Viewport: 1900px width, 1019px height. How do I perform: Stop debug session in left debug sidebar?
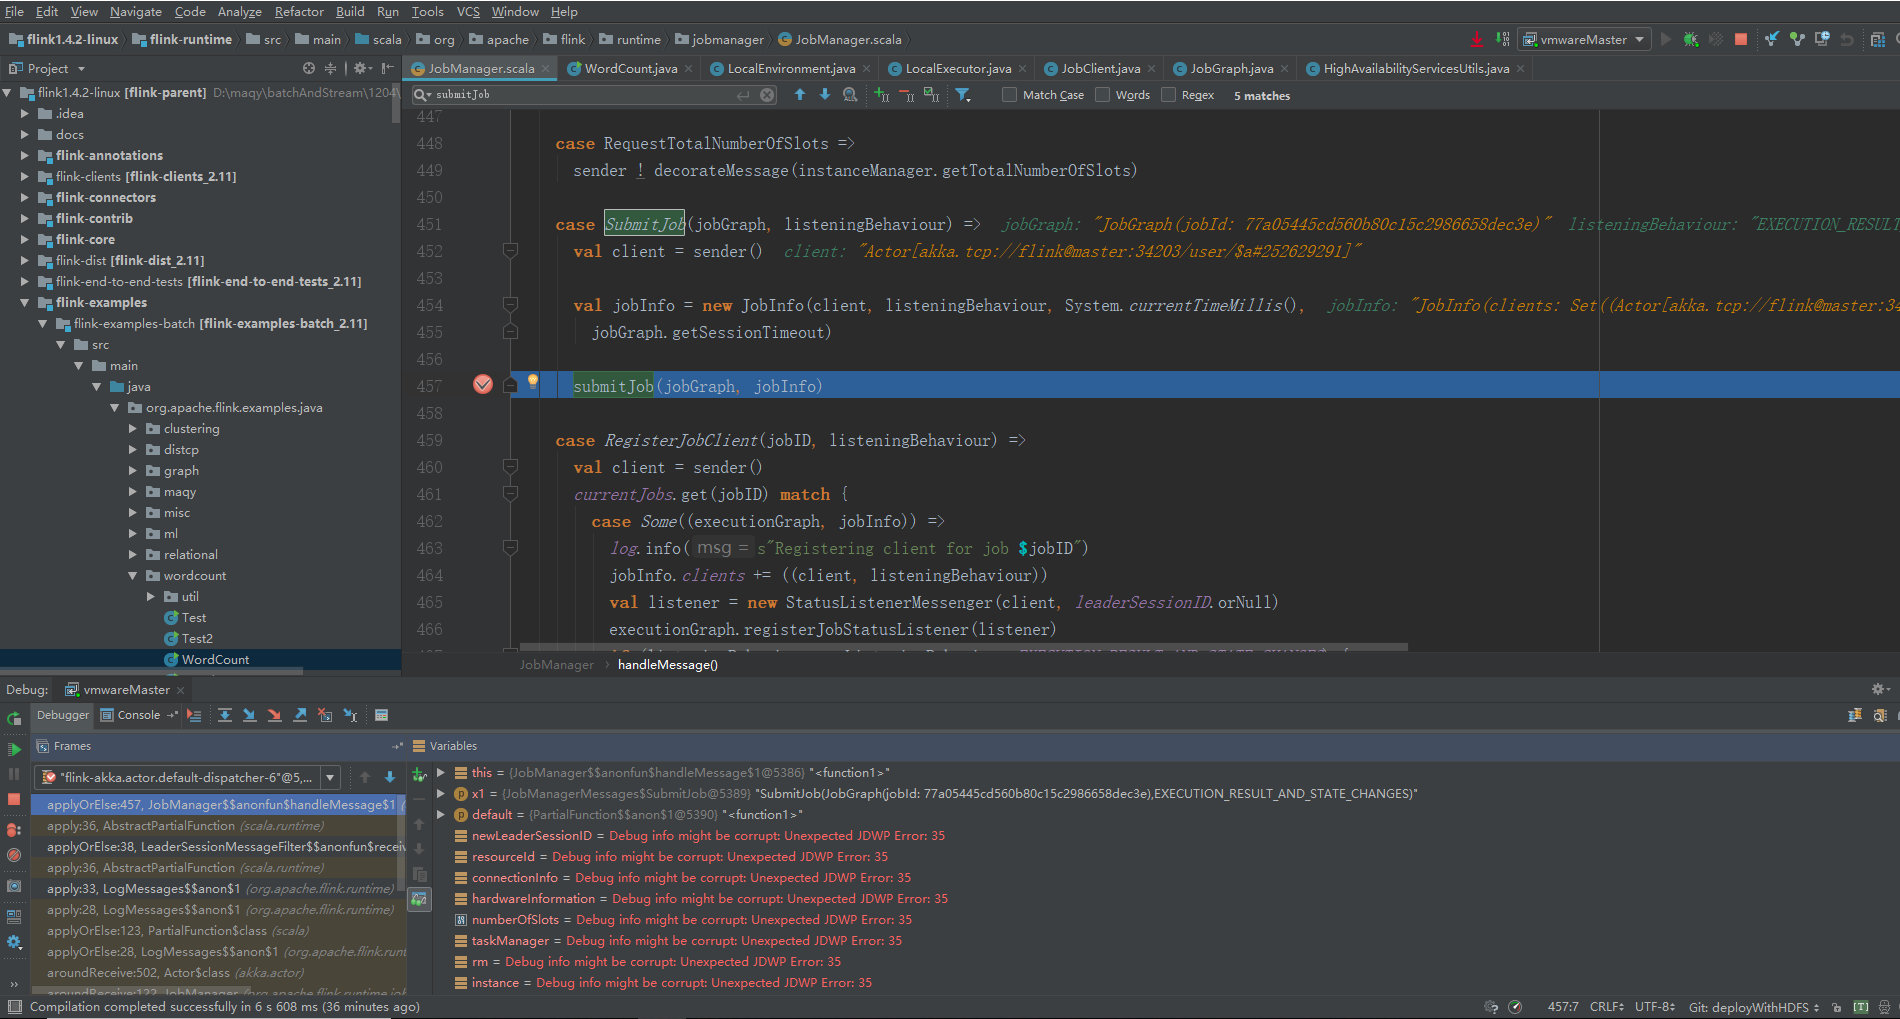[14, 799]
